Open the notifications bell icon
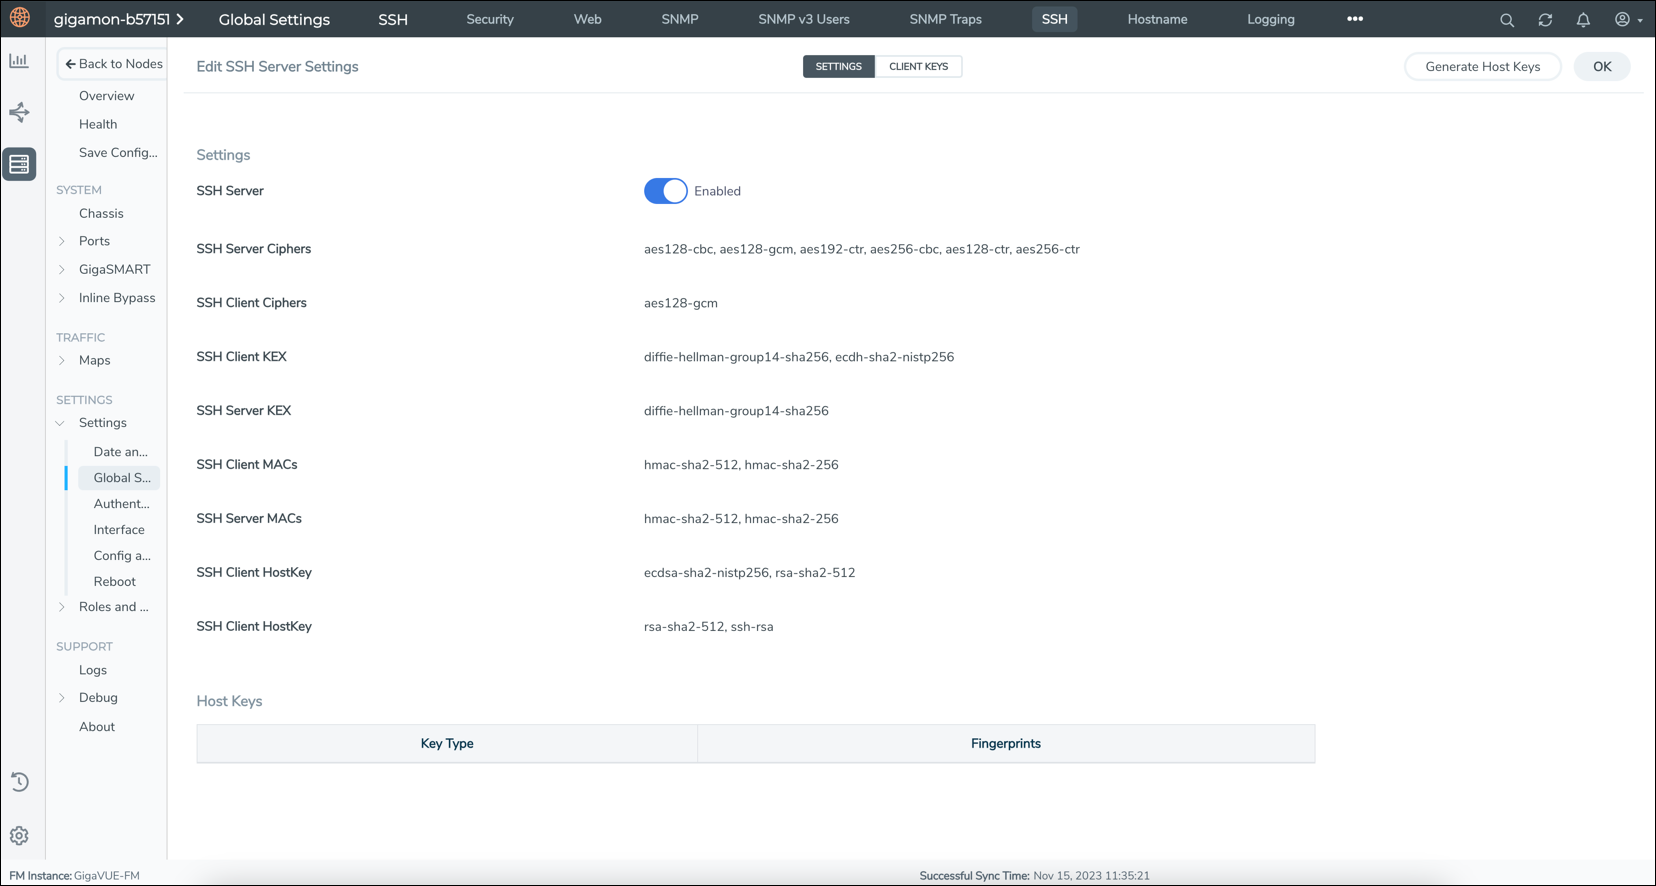This screenshot has height=886, width=1656. pyautogui.click(x=1583, y=20)
